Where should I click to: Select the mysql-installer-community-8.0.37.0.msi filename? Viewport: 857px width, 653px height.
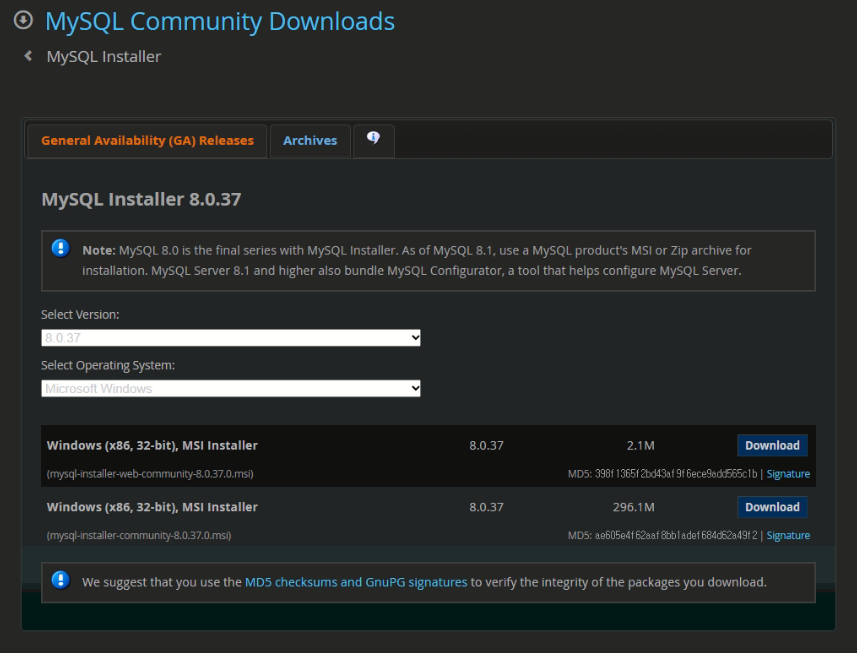tap(139, 536)
